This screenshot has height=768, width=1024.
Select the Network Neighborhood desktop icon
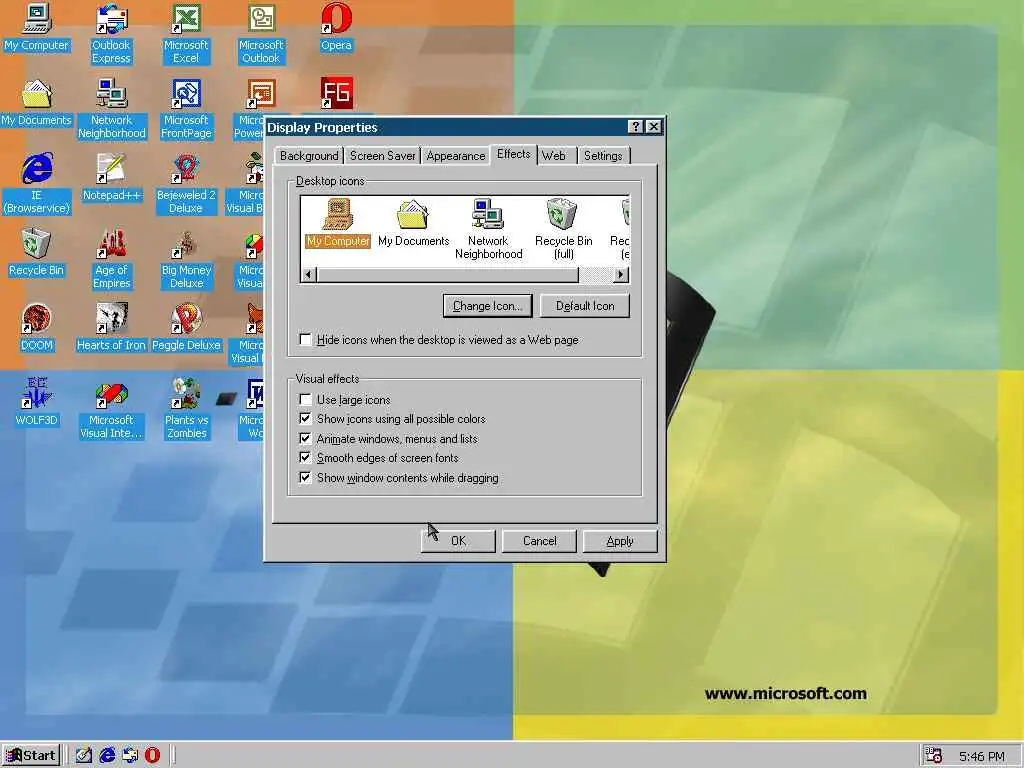112,109
